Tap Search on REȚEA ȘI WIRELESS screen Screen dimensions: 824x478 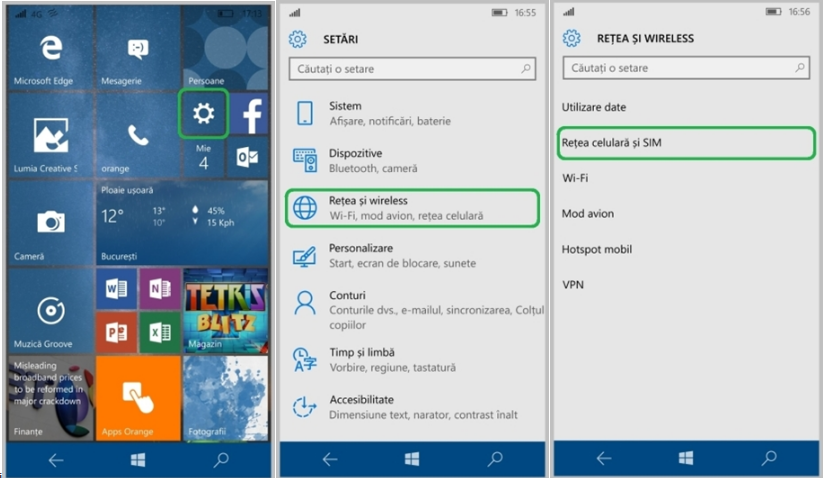pyautogui.click(x=769, y=458)
